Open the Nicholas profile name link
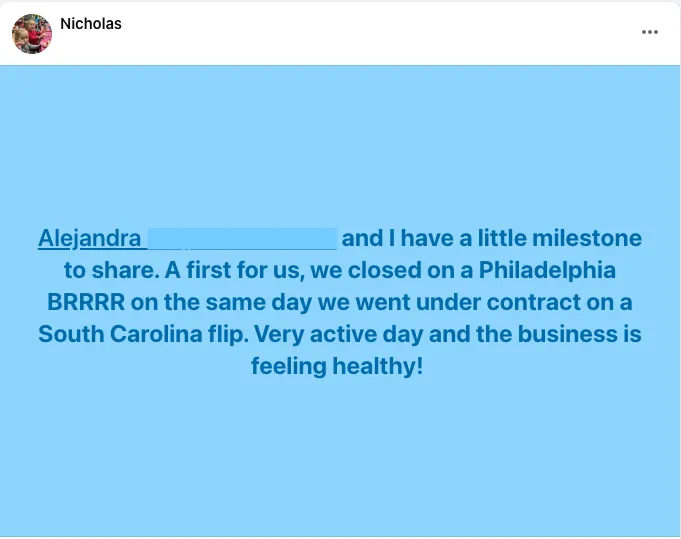 tap(91, 24)
